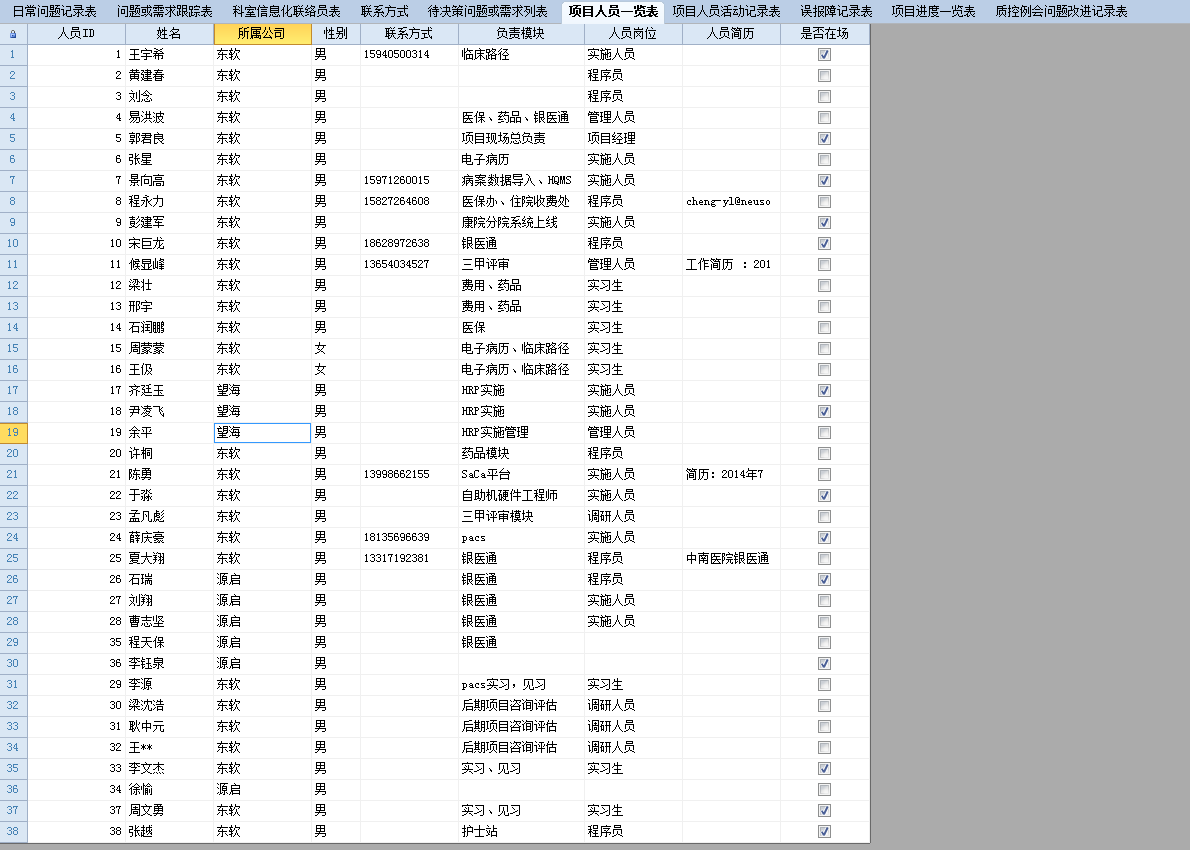Click the 性别 column header
Viewport: 1190px width, 850px height.
[335, 33]
